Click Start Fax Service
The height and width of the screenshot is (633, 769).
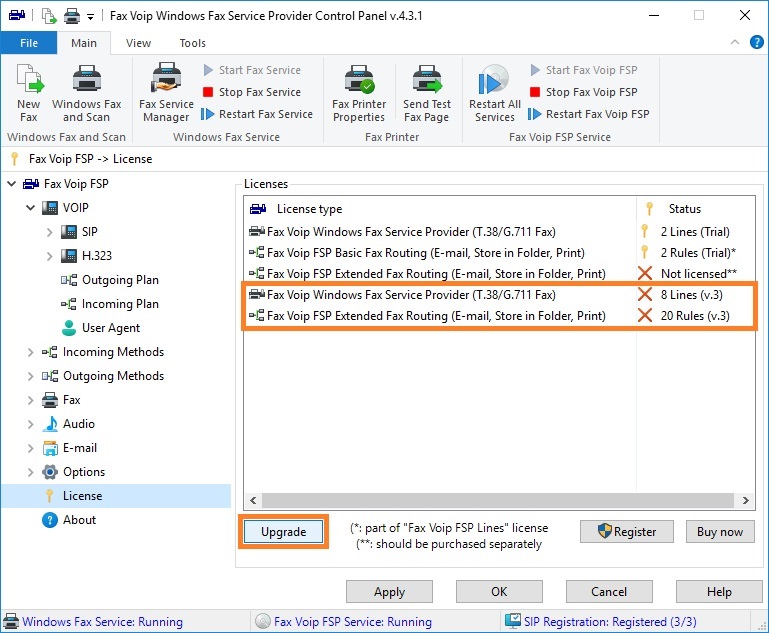pos(252,70)
